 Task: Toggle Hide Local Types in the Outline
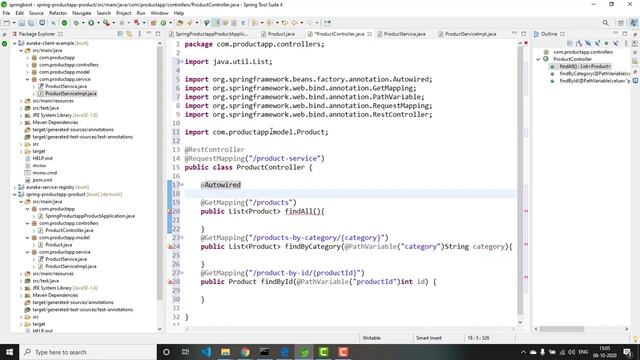[616, 43]
